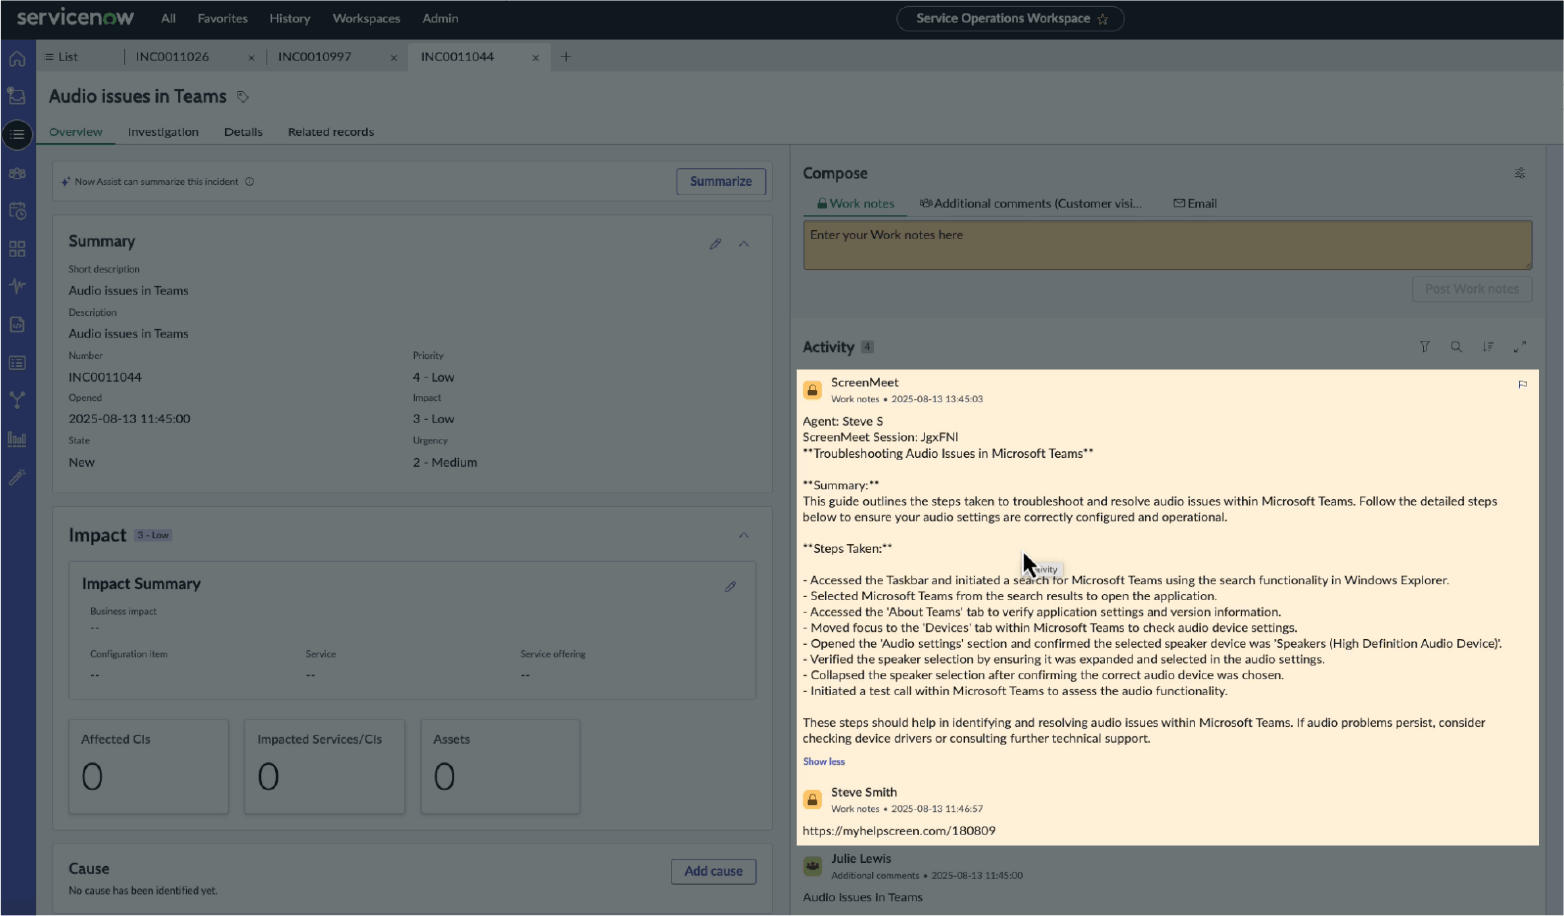The width and height of the screenshot is (1564, 916).
Task: Open the Analytics charts icon in the sidebar
Action: (x=16, y=438)
